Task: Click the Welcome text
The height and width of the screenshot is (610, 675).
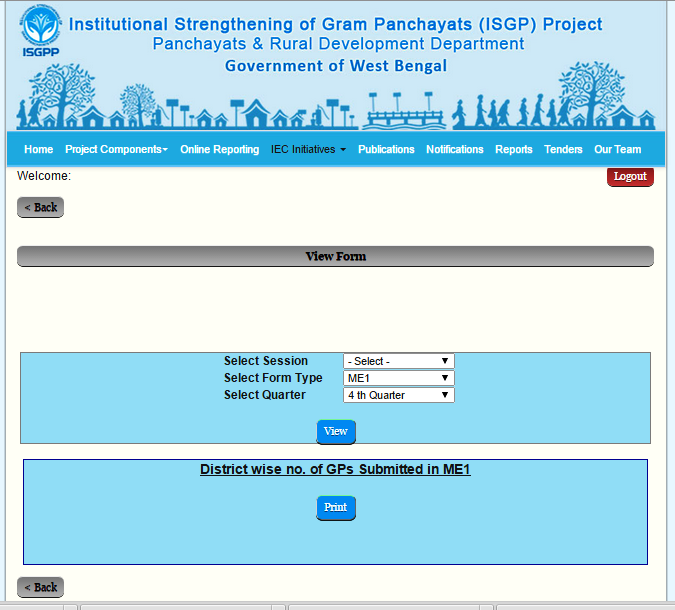Action: pyautogui.click(x=44, y=176)
